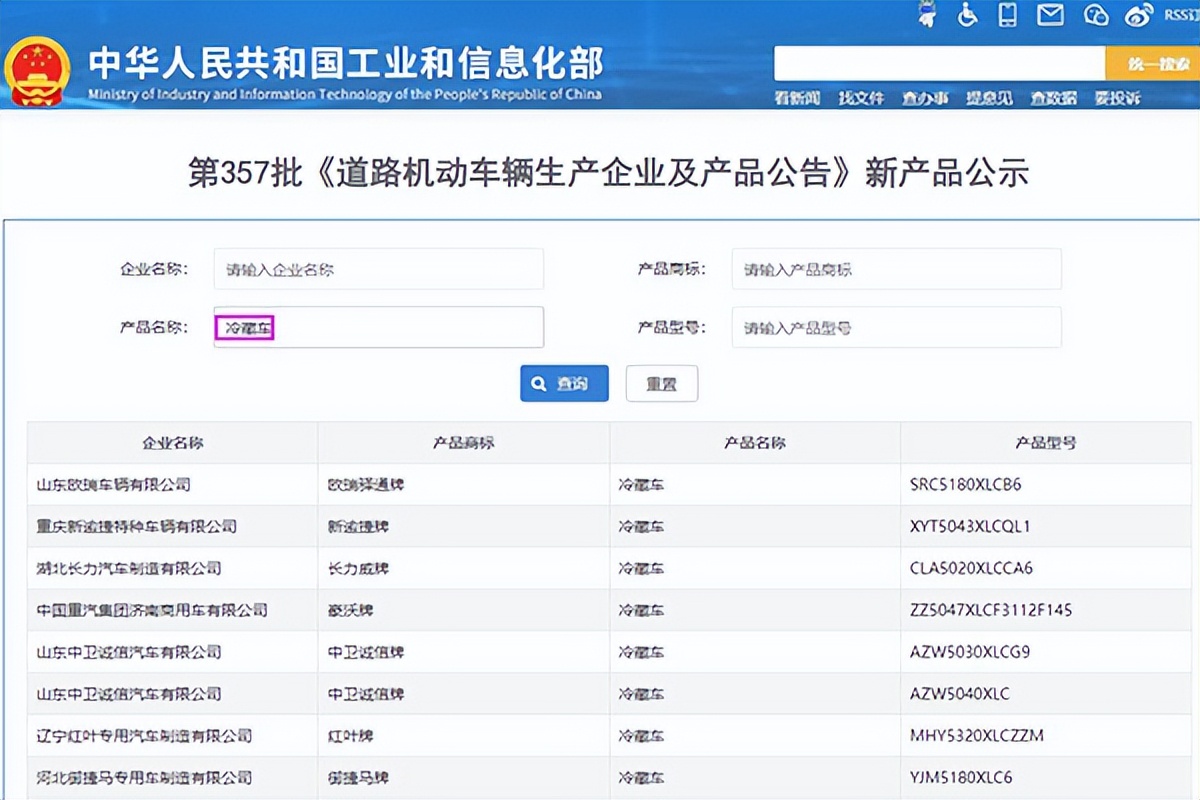The image size is (1200, 800).
Task: Open the WeChat sharing icon
Action: [1096, 16]
